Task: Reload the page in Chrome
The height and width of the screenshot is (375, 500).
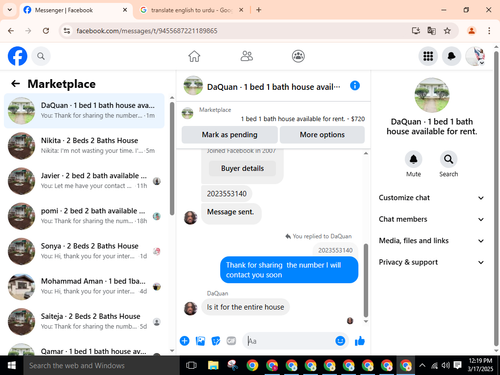Action: (46, 31)
